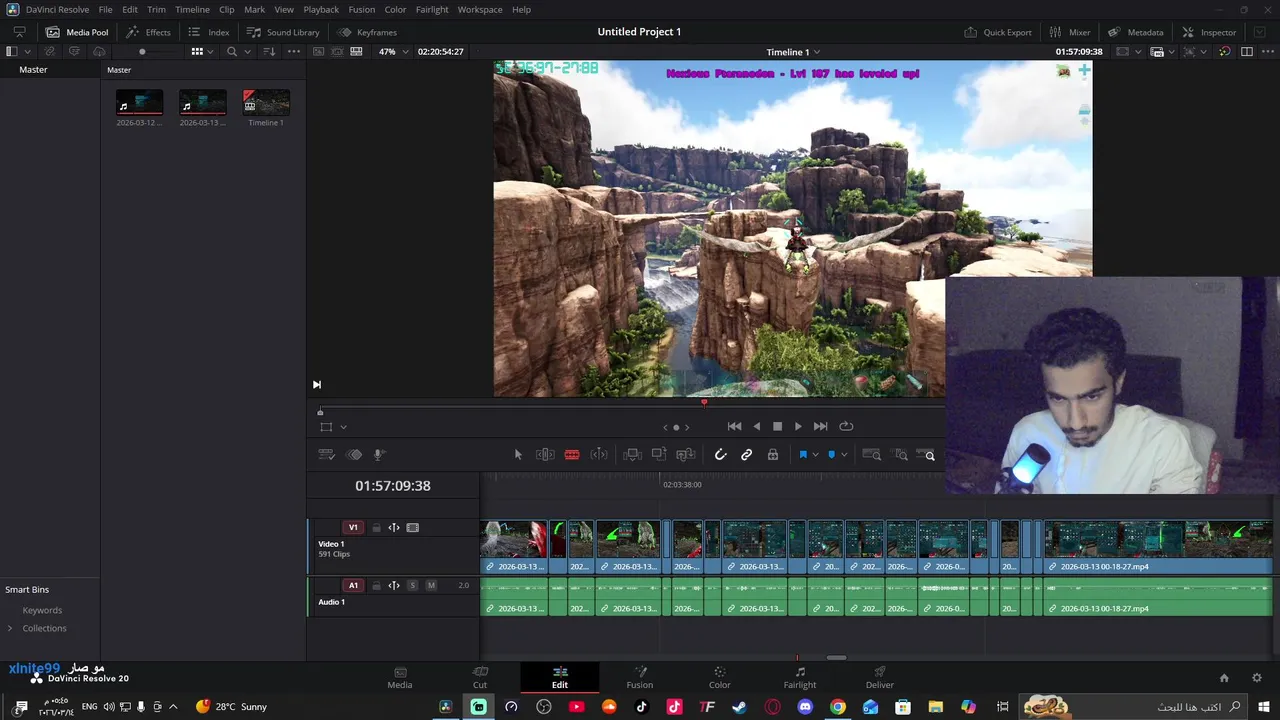
Task: Open the Playback menu
Action: (x=321, y=9)
